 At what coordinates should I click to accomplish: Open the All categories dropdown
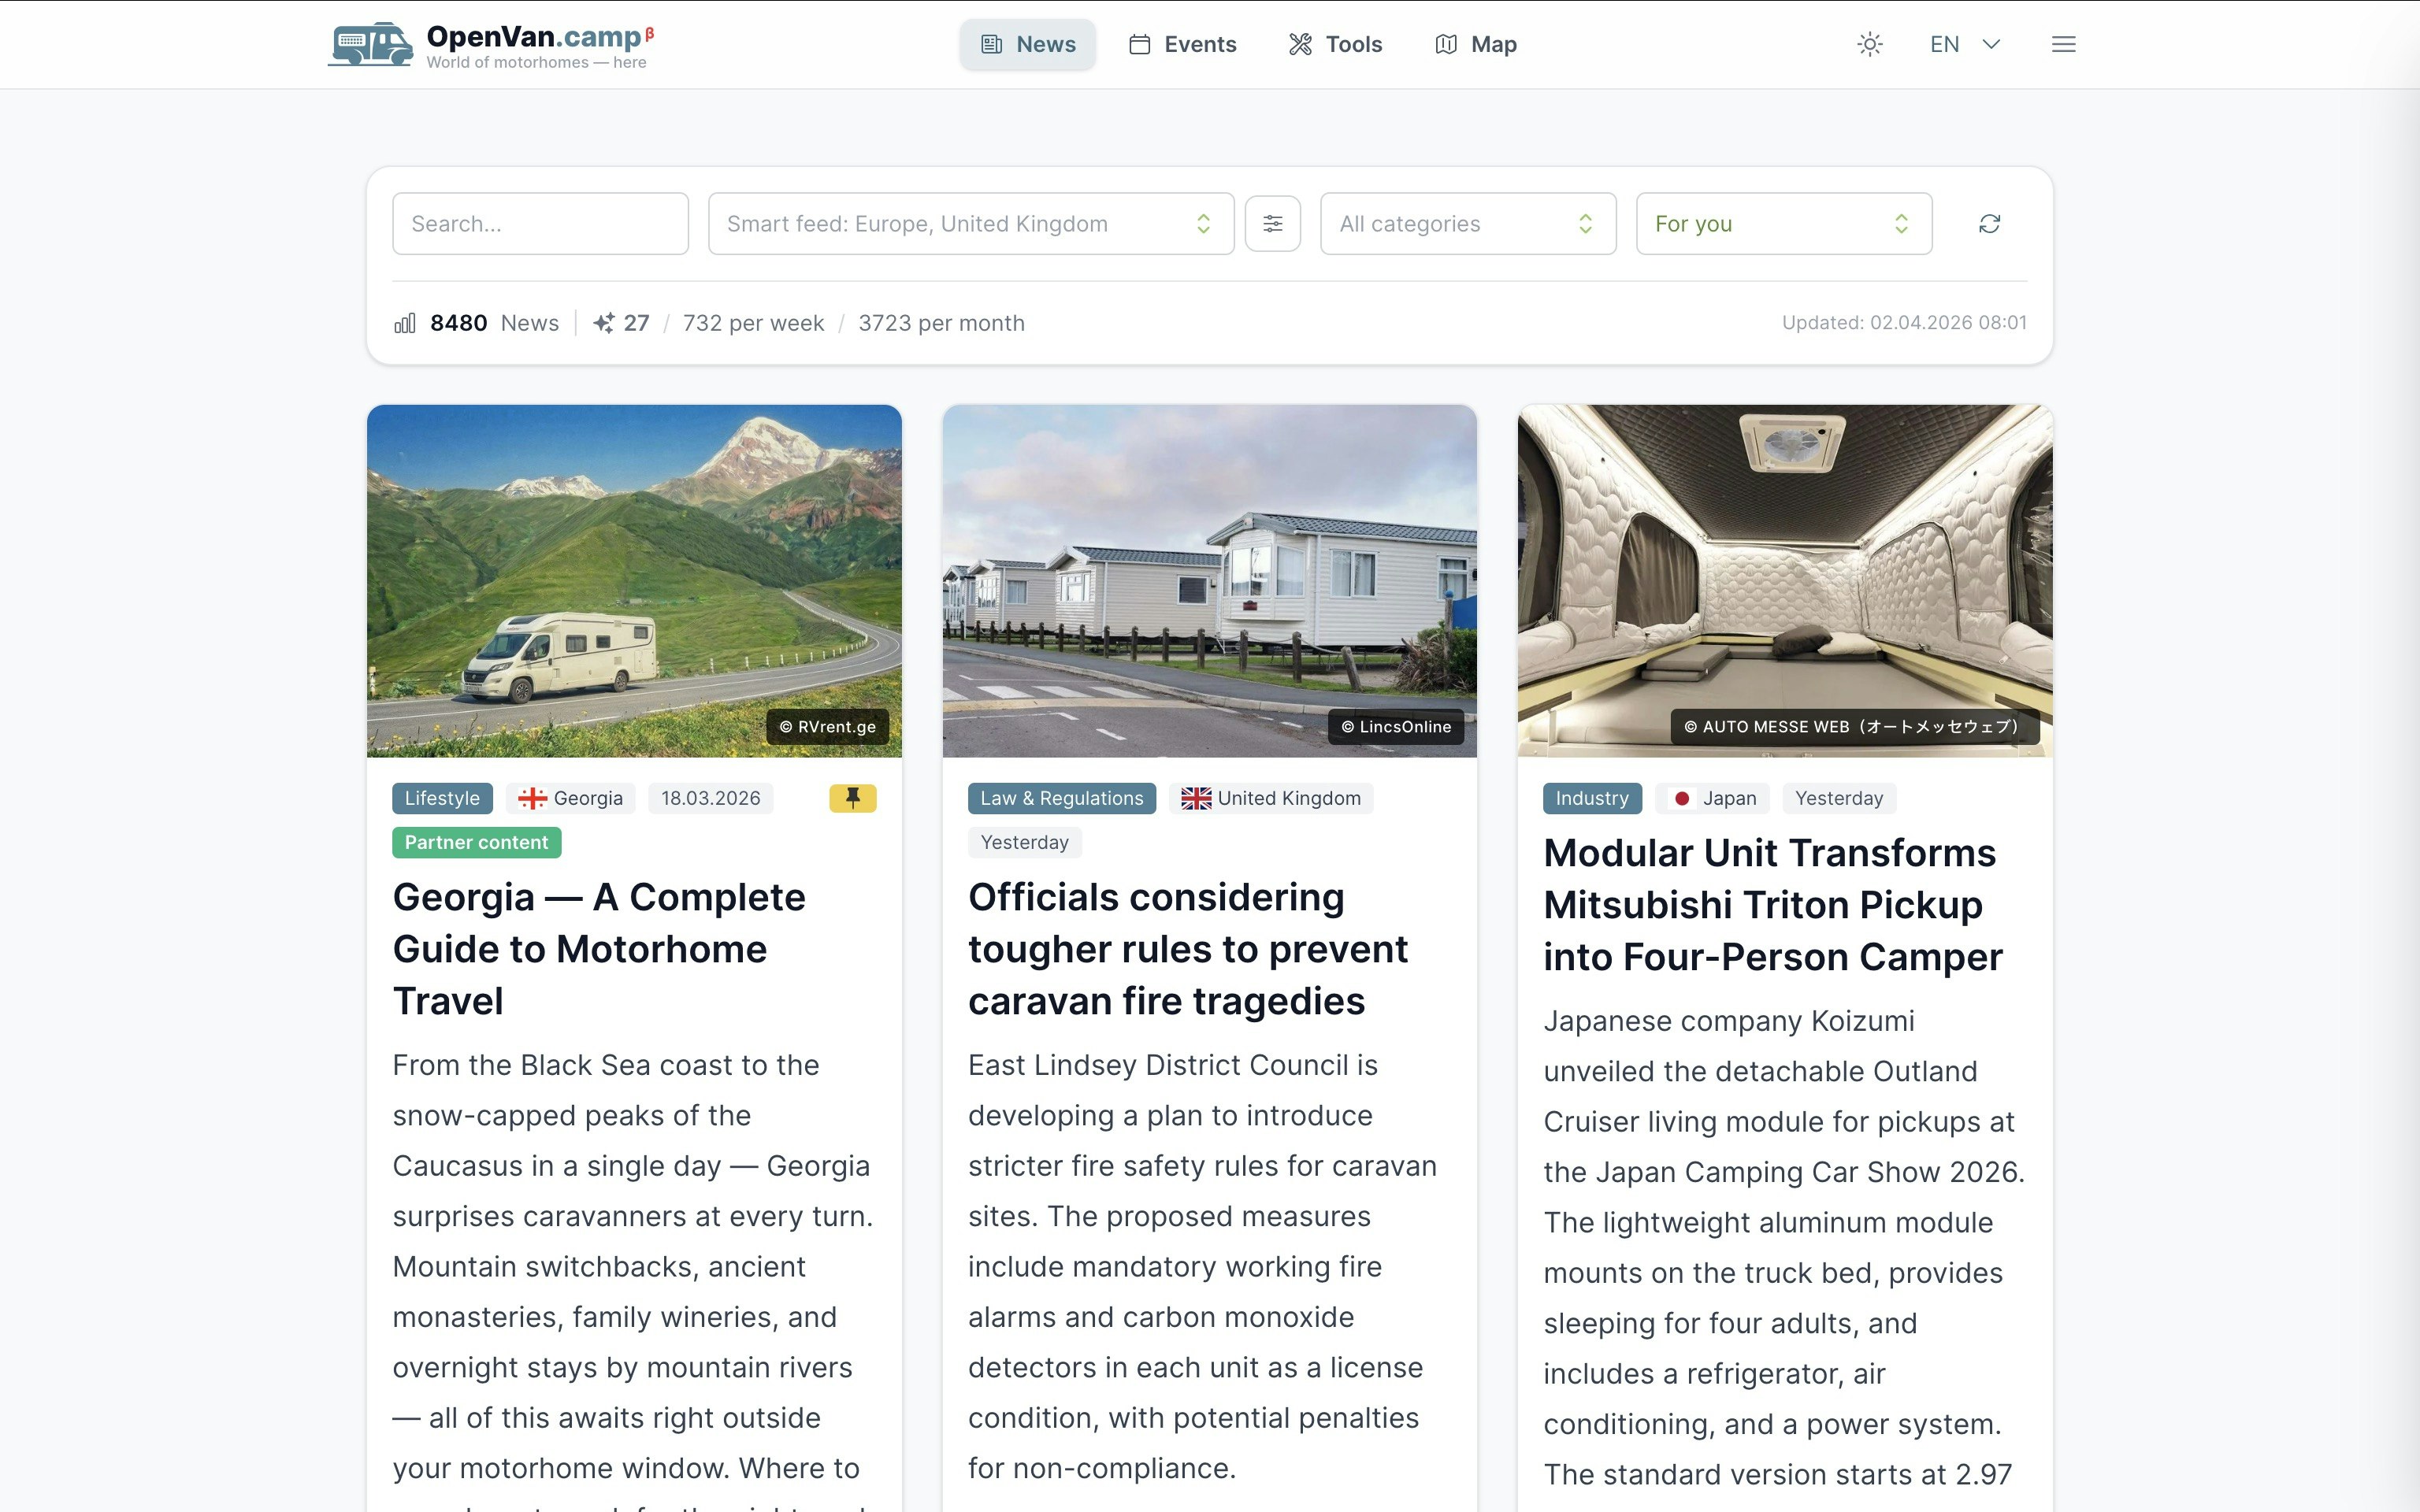(1467, 223)
